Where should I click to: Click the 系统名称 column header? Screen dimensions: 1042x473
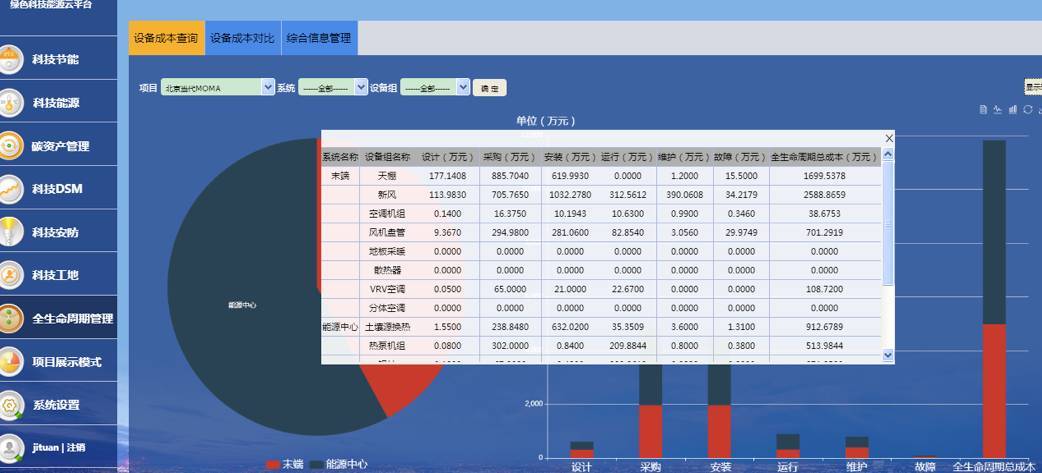[x=340, y=157]
